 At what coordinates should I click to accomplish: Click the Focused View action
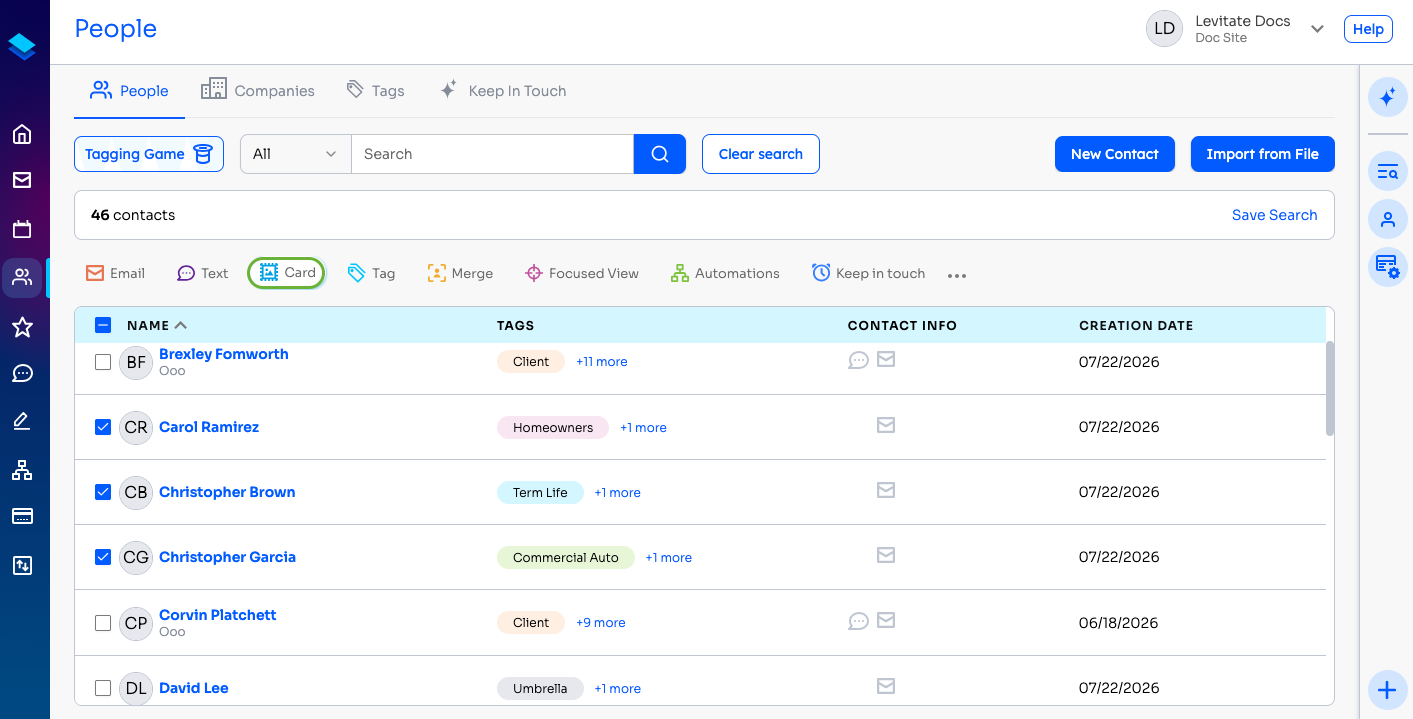[582, 273]
